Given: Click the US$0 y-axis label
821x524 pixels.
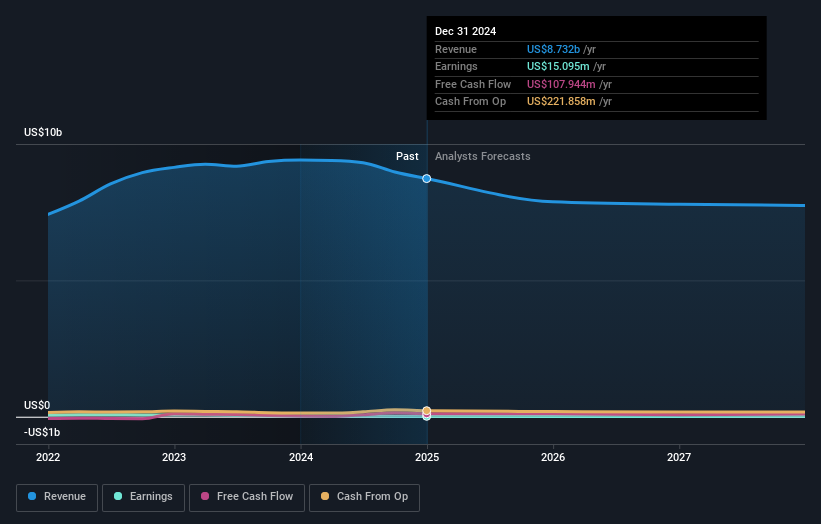Looking at the screenshot, I should coord(37,405).
